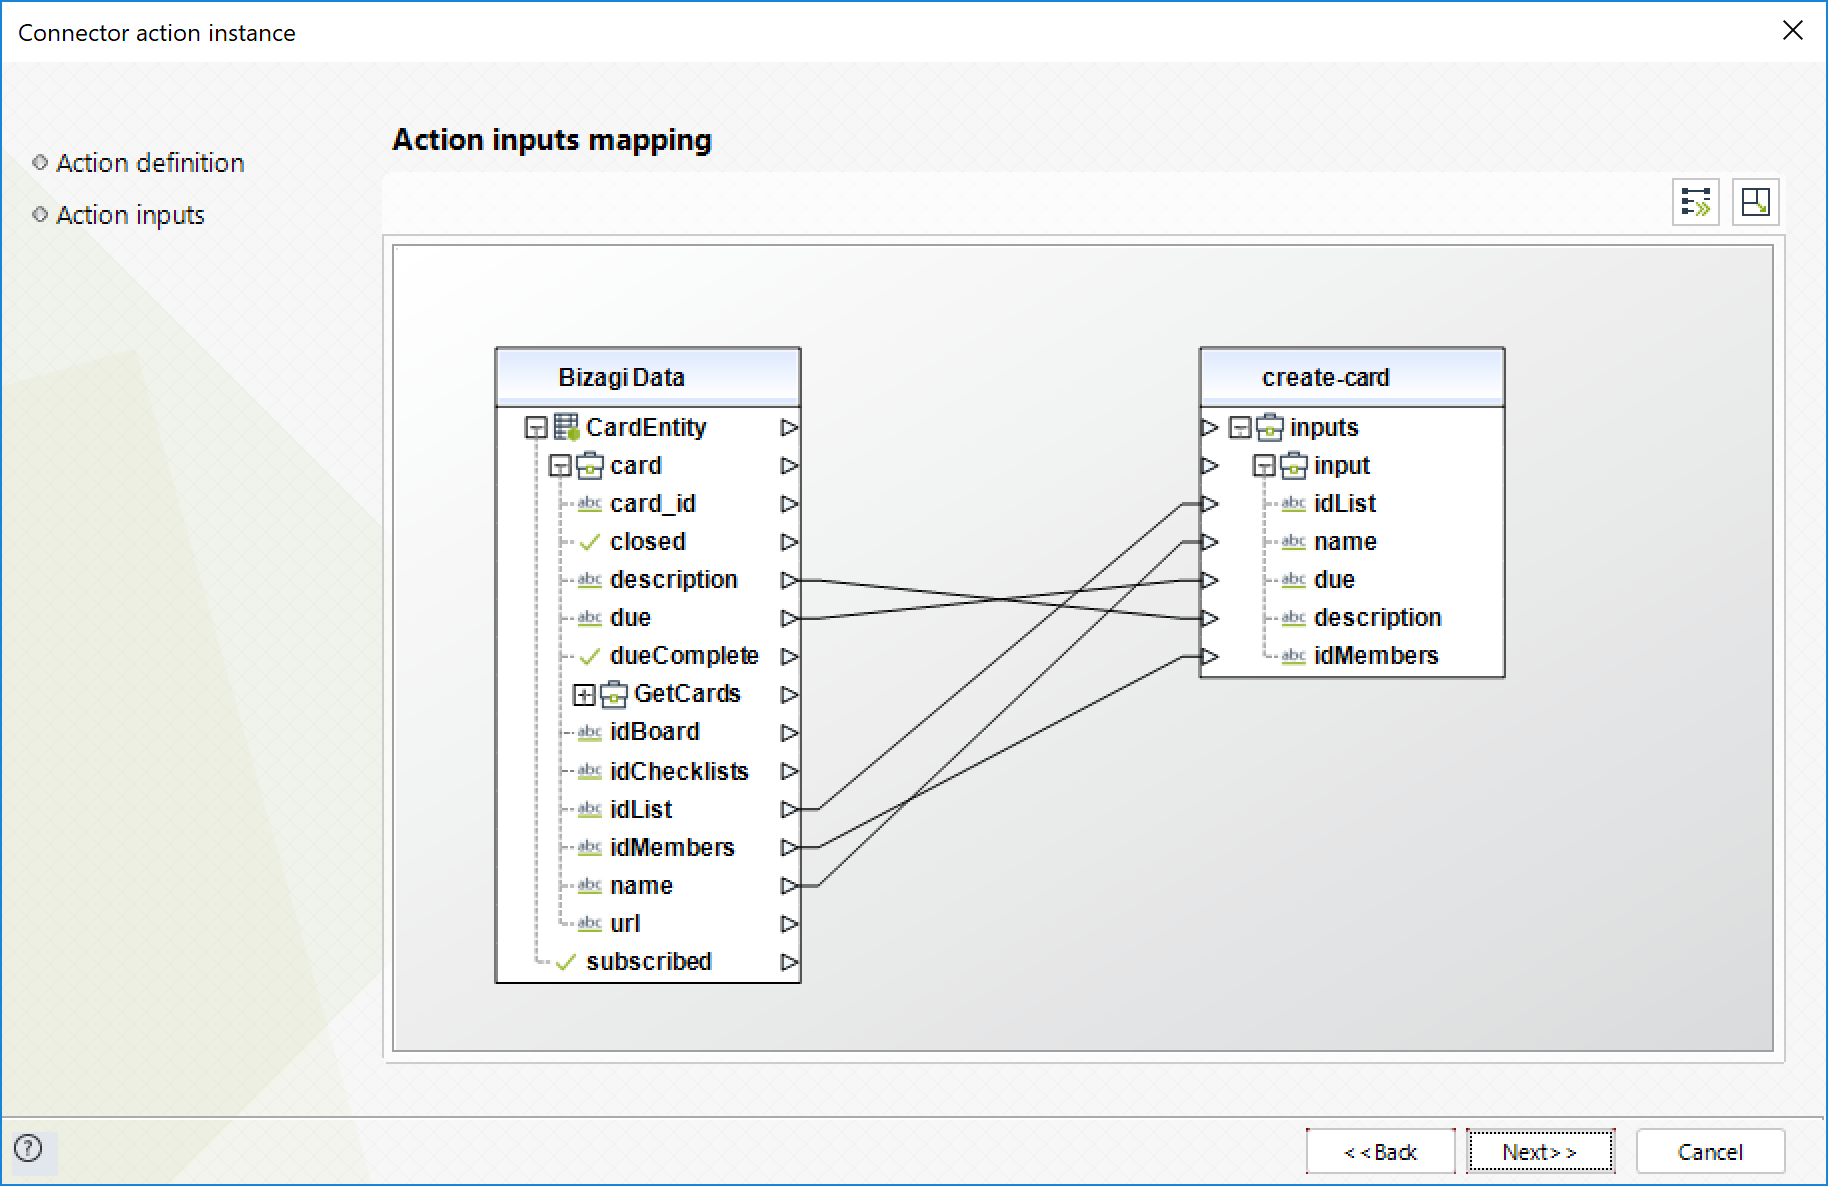Click the Cancel button
The height and width of the screenshot is (1186, 1828).
1710,1152
